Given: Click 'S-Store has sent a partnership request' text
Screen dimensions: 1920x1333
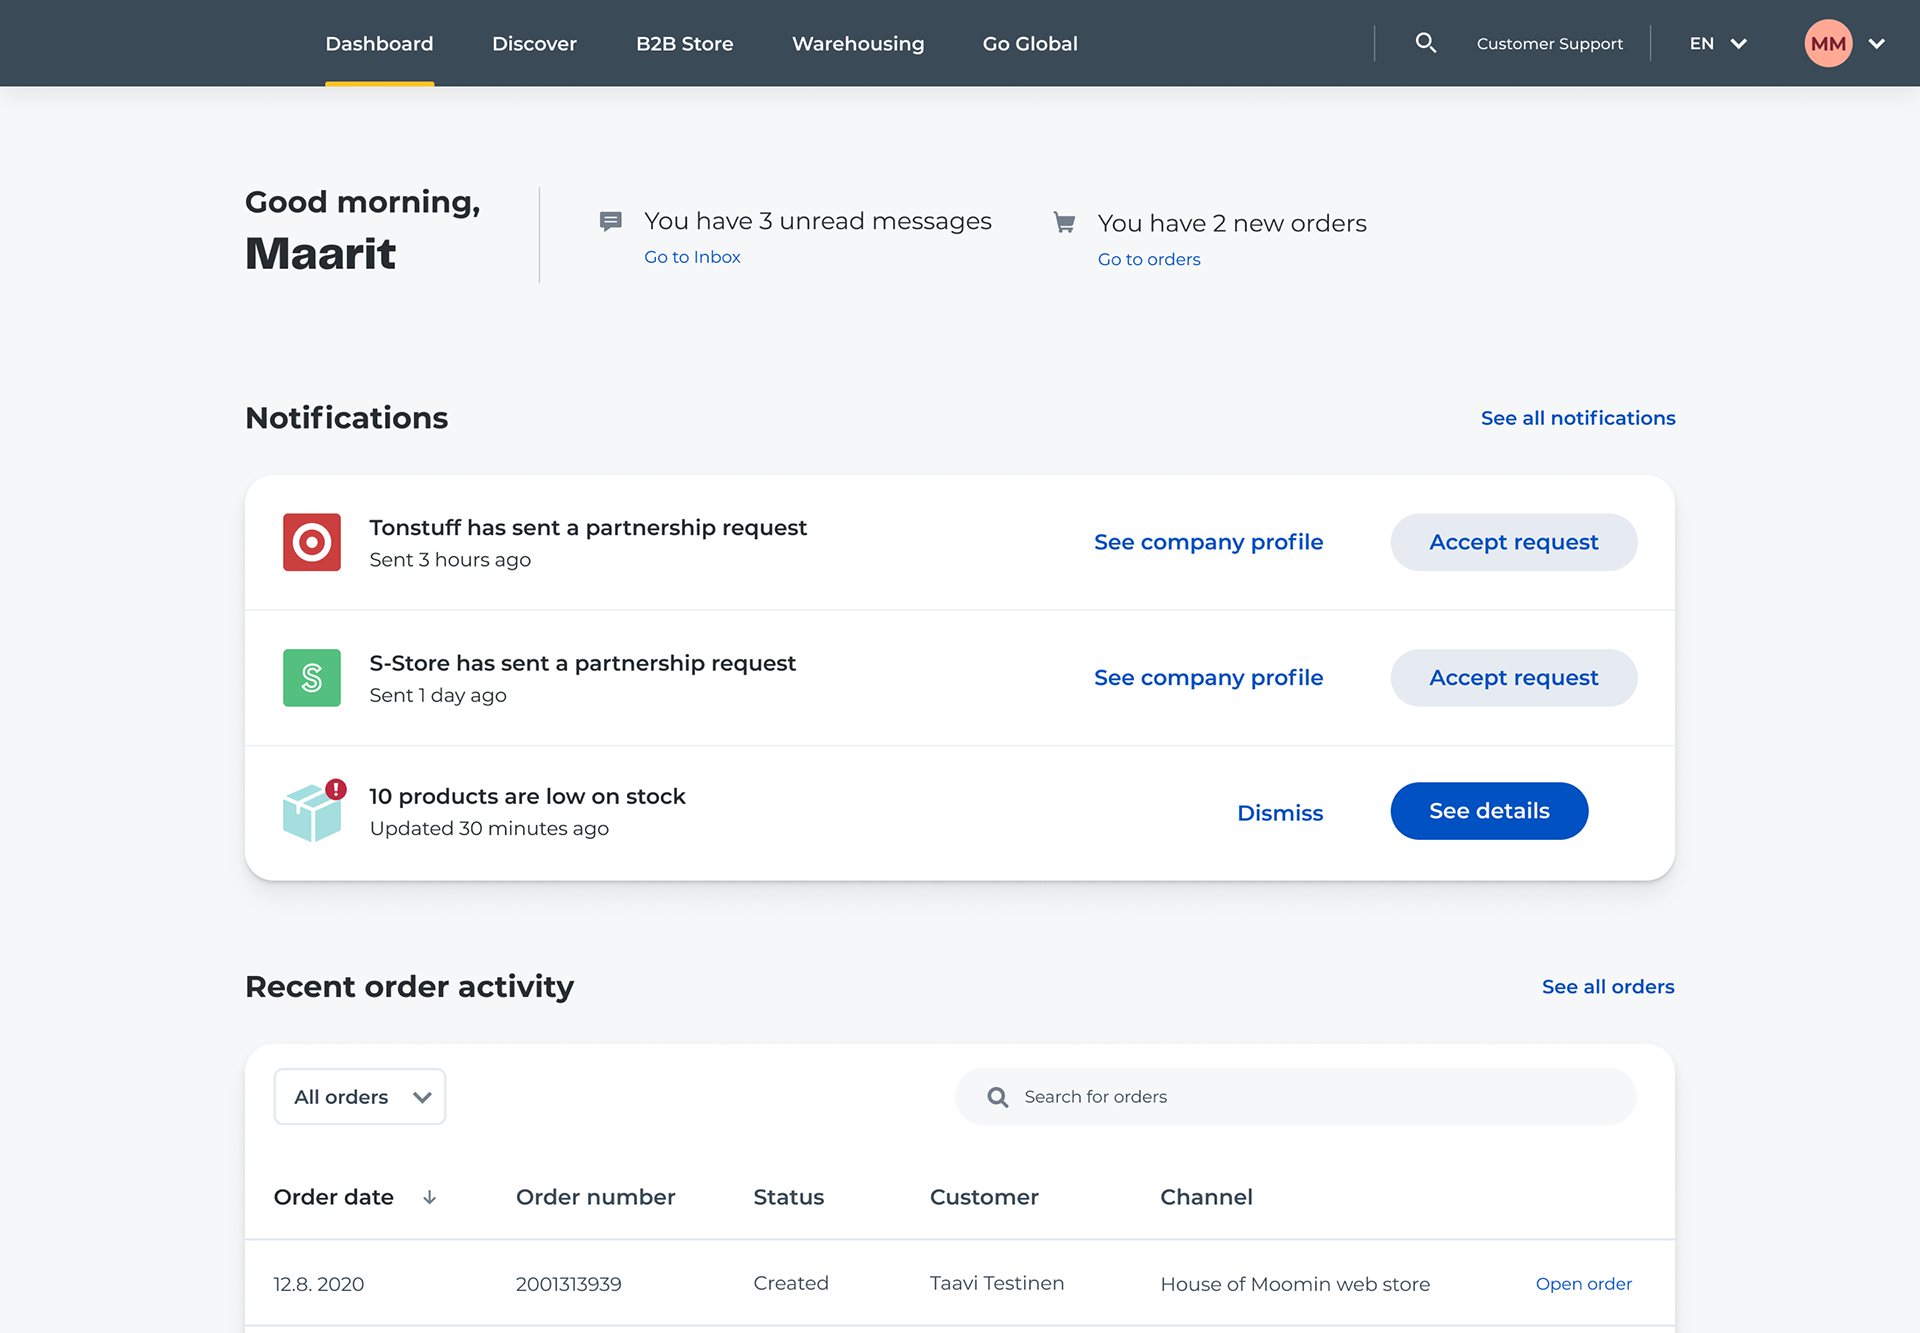Looking at the screenshot, I should coord(582,664).
